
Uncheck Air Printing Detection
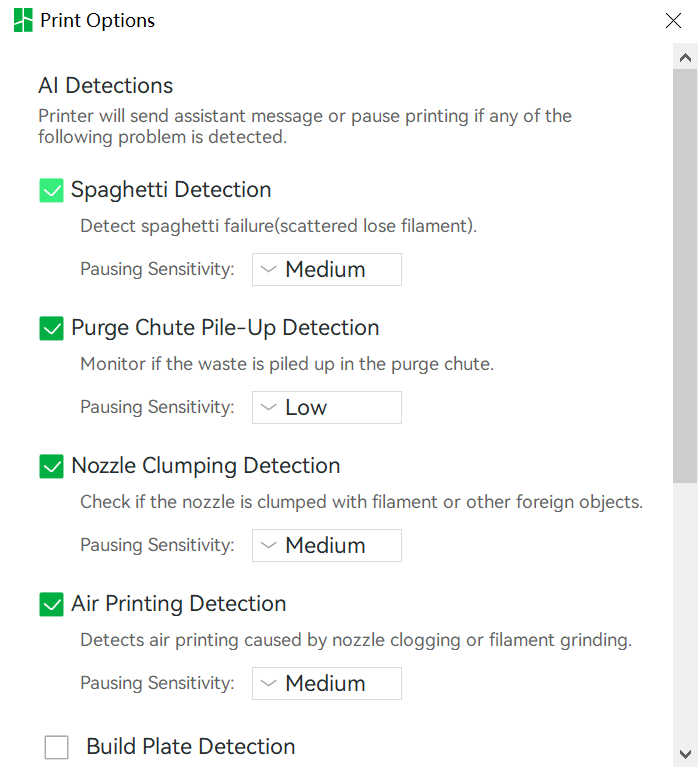pyautogui.click(x=51, y=604)
